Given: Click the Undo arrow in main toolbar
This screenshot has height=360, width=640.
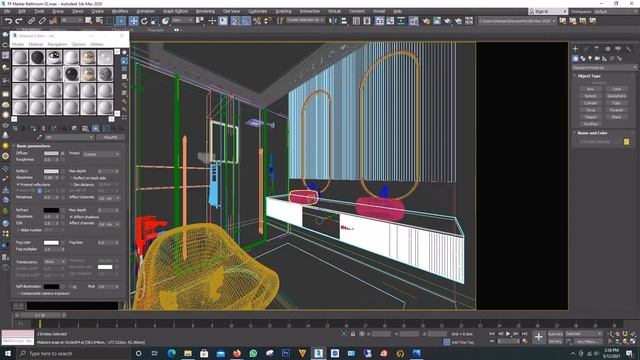Looking at the screenshot, I should 8,21.
